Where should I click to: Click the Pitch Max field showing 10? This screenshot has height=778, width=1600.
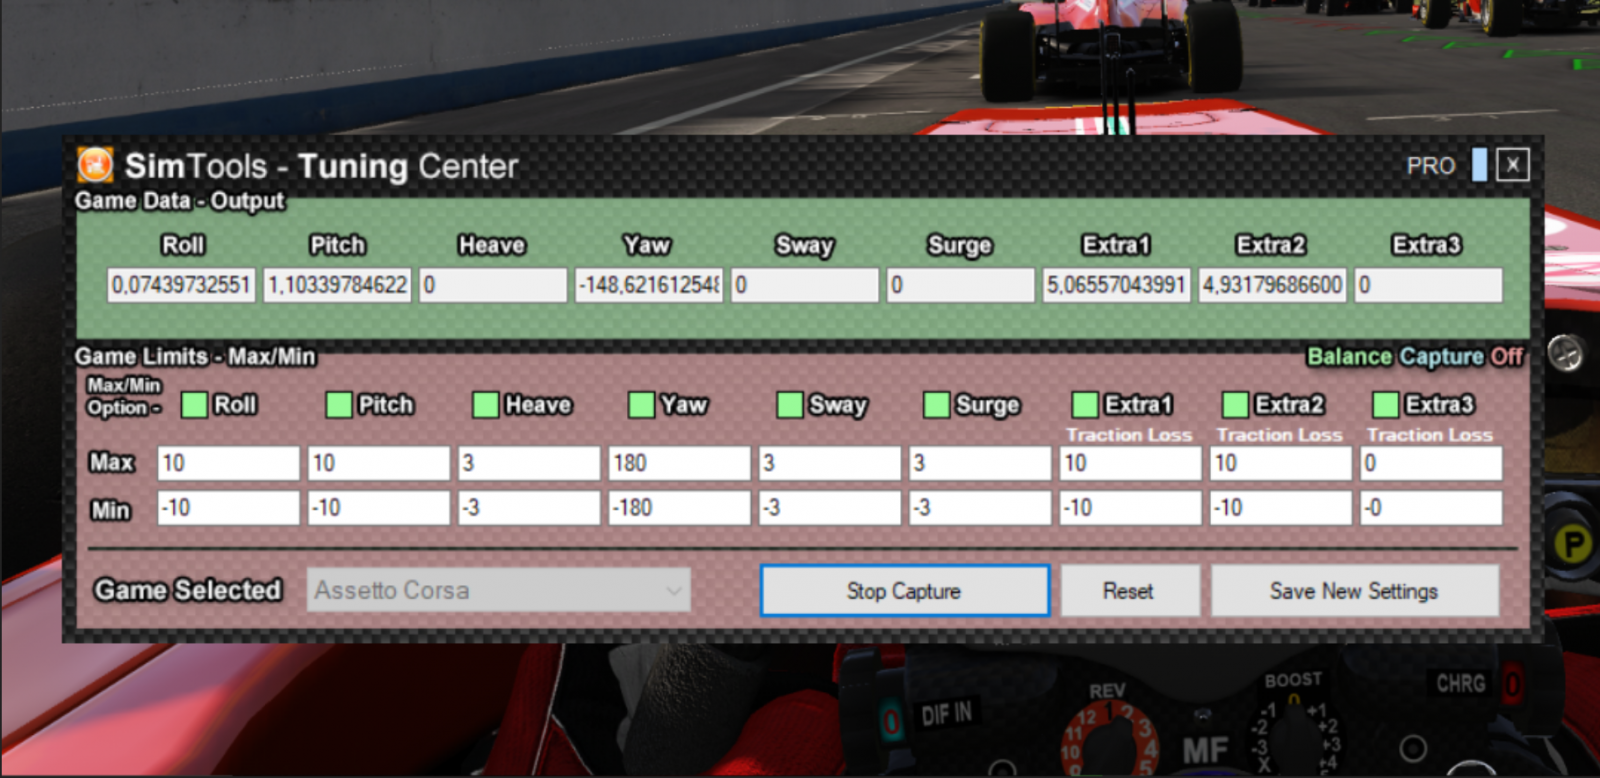[379, 463]
